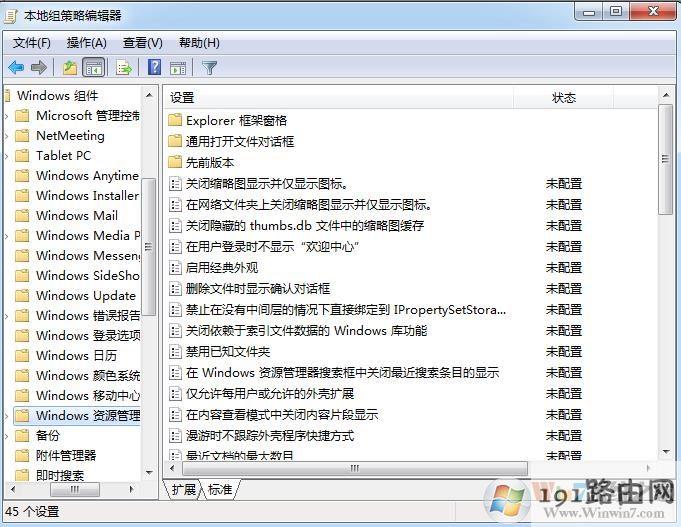
Task: Click the tree pane vertical scrollbar thumb
Action: (x=149, y=247)
